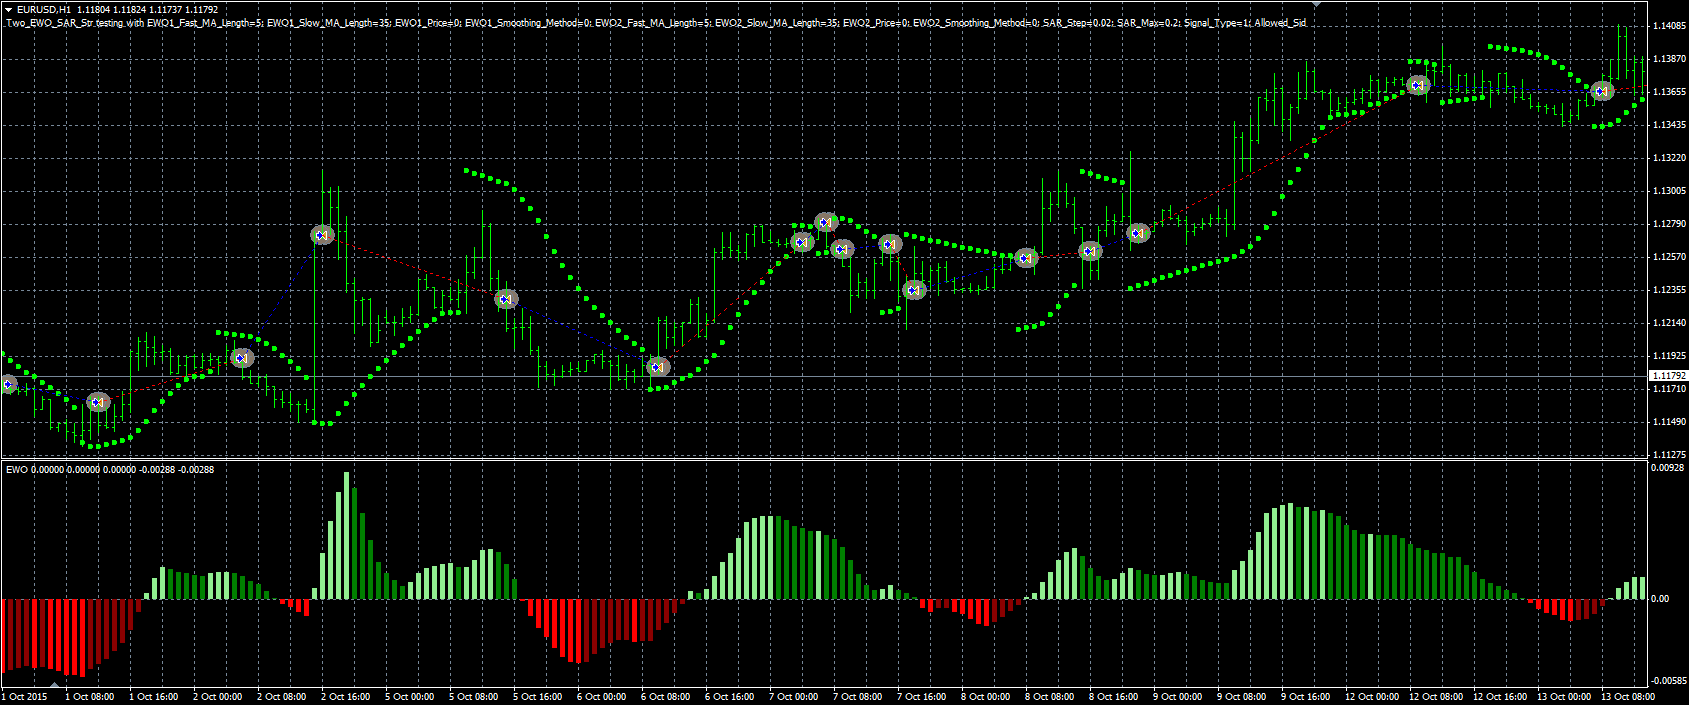Click the trade marker near 2 Oct 00:00
Image resolution: width=1689 pixels, height=705 pixels.
point(242,357)
